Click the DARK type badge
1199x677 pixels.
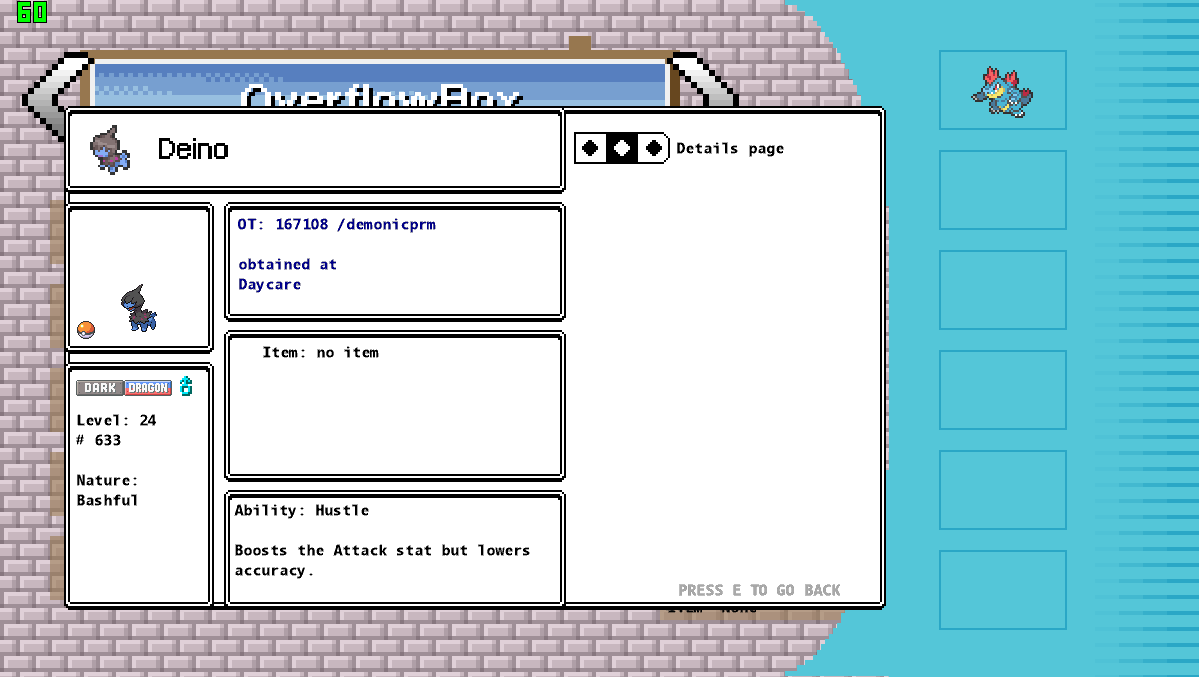tap(99, 388)
